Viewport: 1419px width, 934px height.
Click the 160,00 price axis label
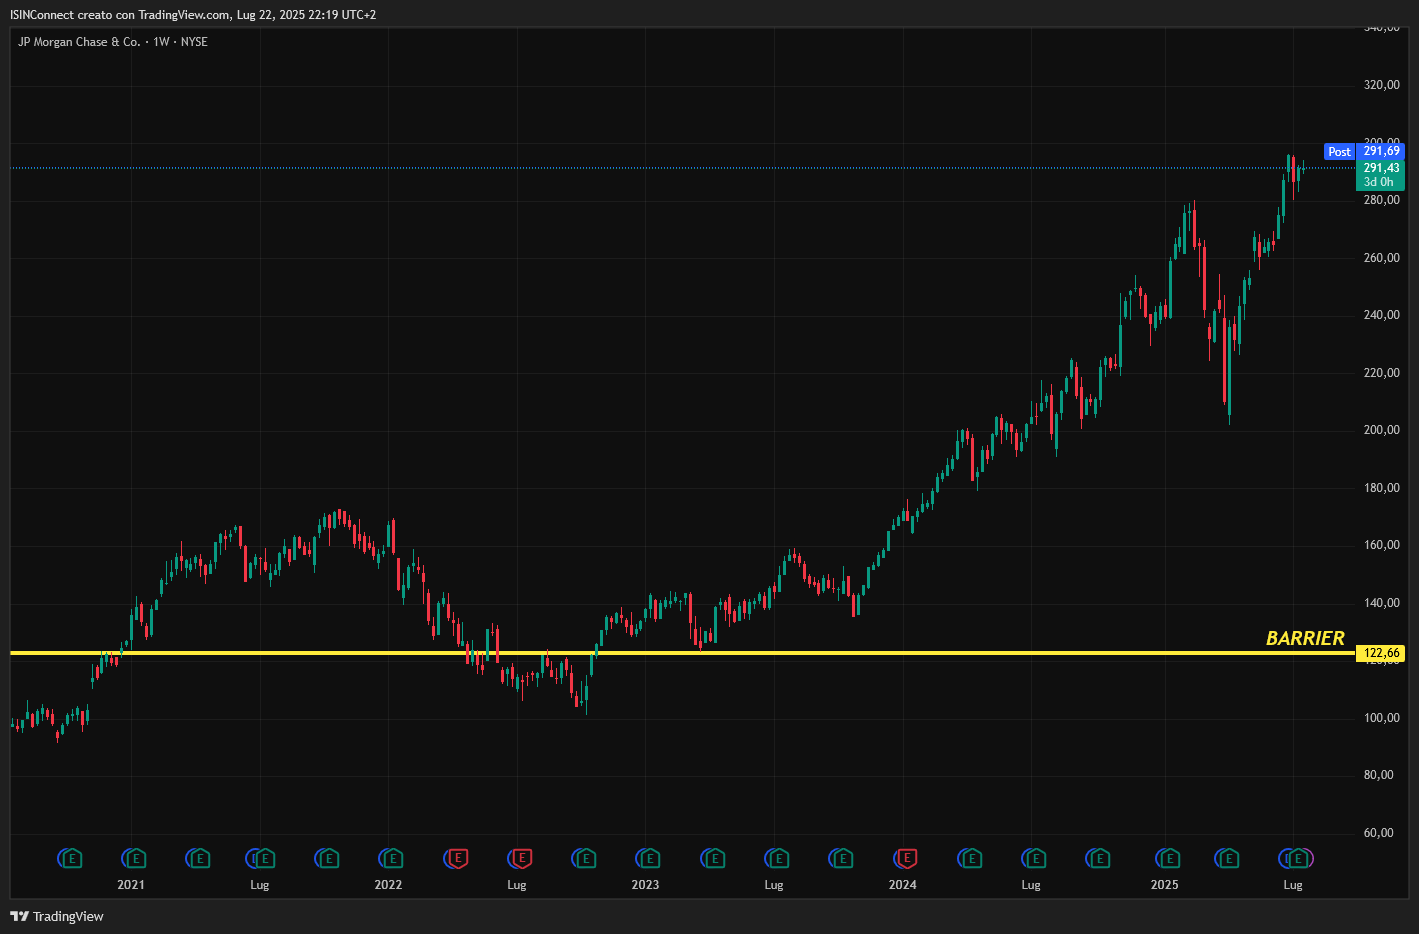(x=1382, y=545)
